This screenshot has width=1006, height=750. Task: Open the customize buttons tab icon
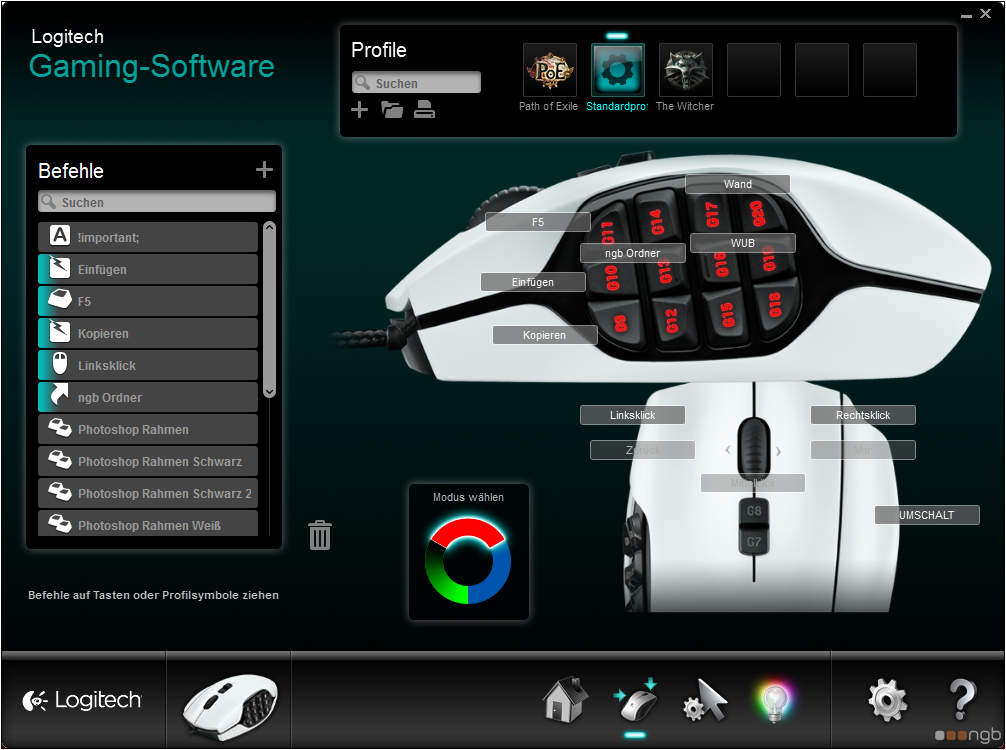coord(635,700)
